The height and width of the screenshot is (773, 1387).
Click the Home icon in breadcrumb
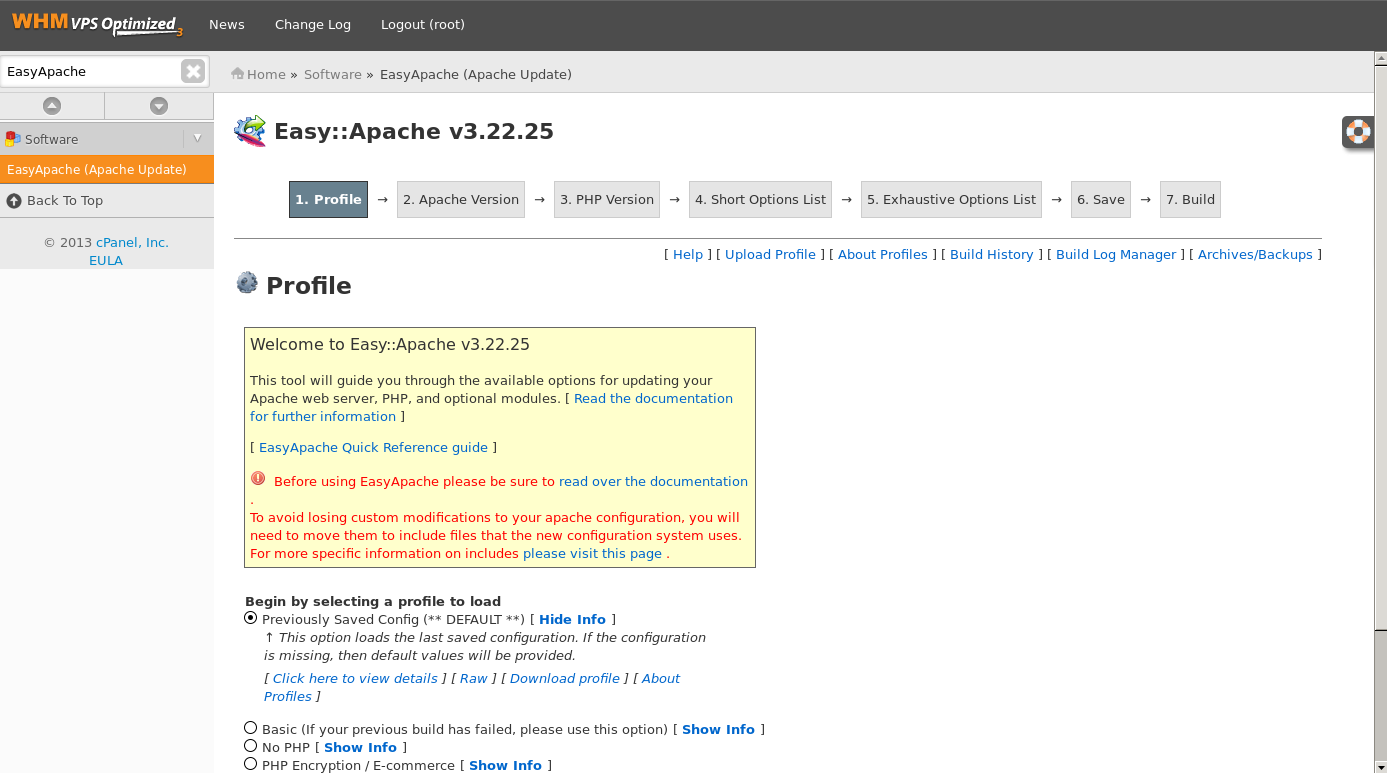coord(238,74)
